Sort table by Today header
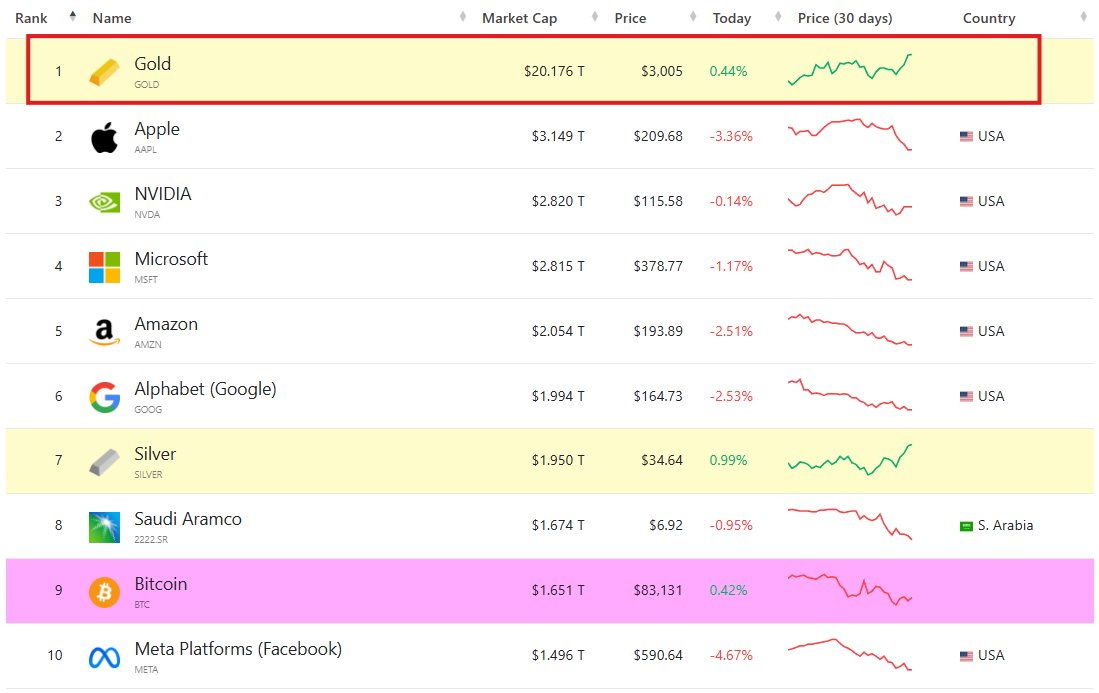This screenshot has height=693, width=1099. tap(732, 18)
